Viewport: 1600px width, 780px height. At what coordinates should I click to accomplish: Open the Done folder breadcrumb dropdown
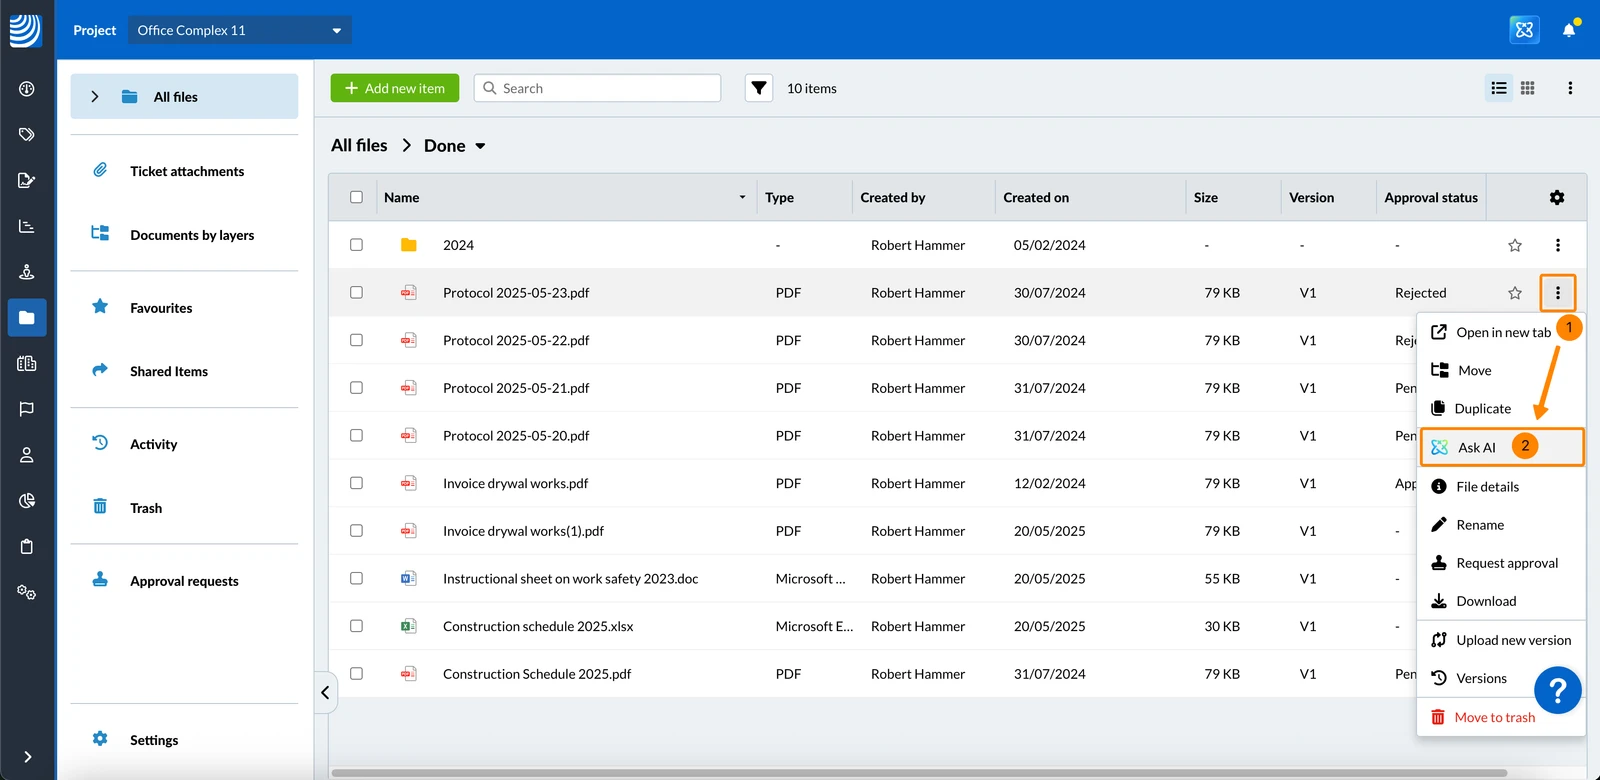click(480, 146)
